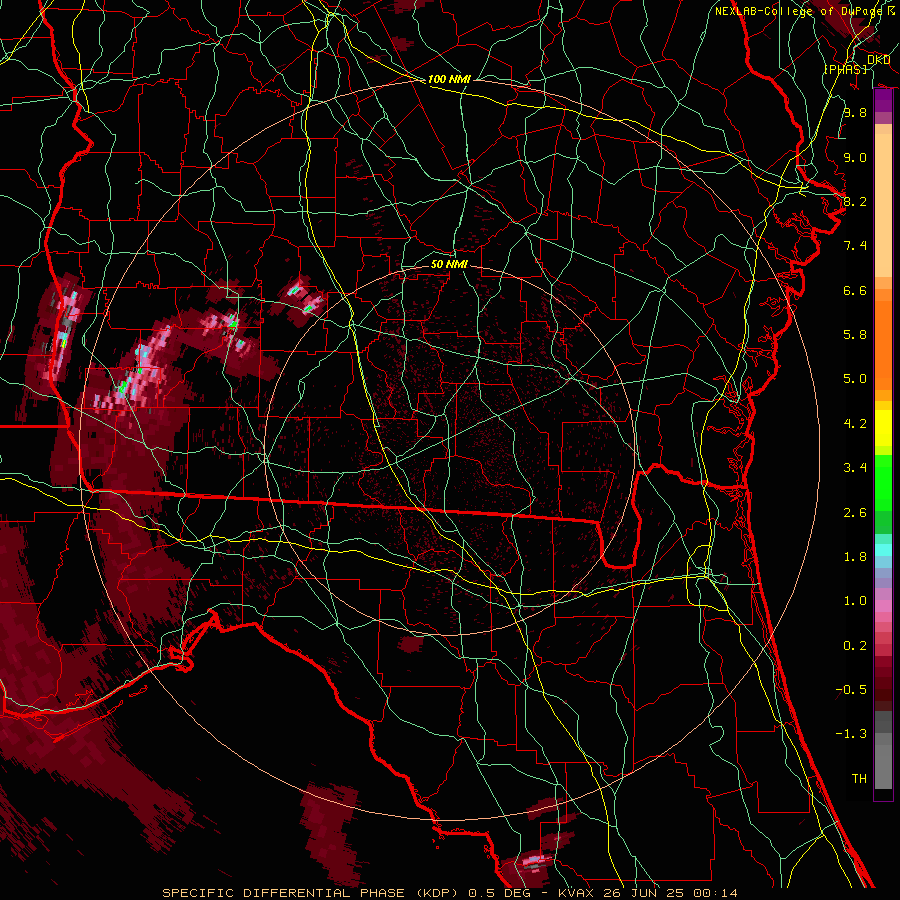
Task: Click the 6.6 value on the color scale
Action: click(x=855, y=290)
